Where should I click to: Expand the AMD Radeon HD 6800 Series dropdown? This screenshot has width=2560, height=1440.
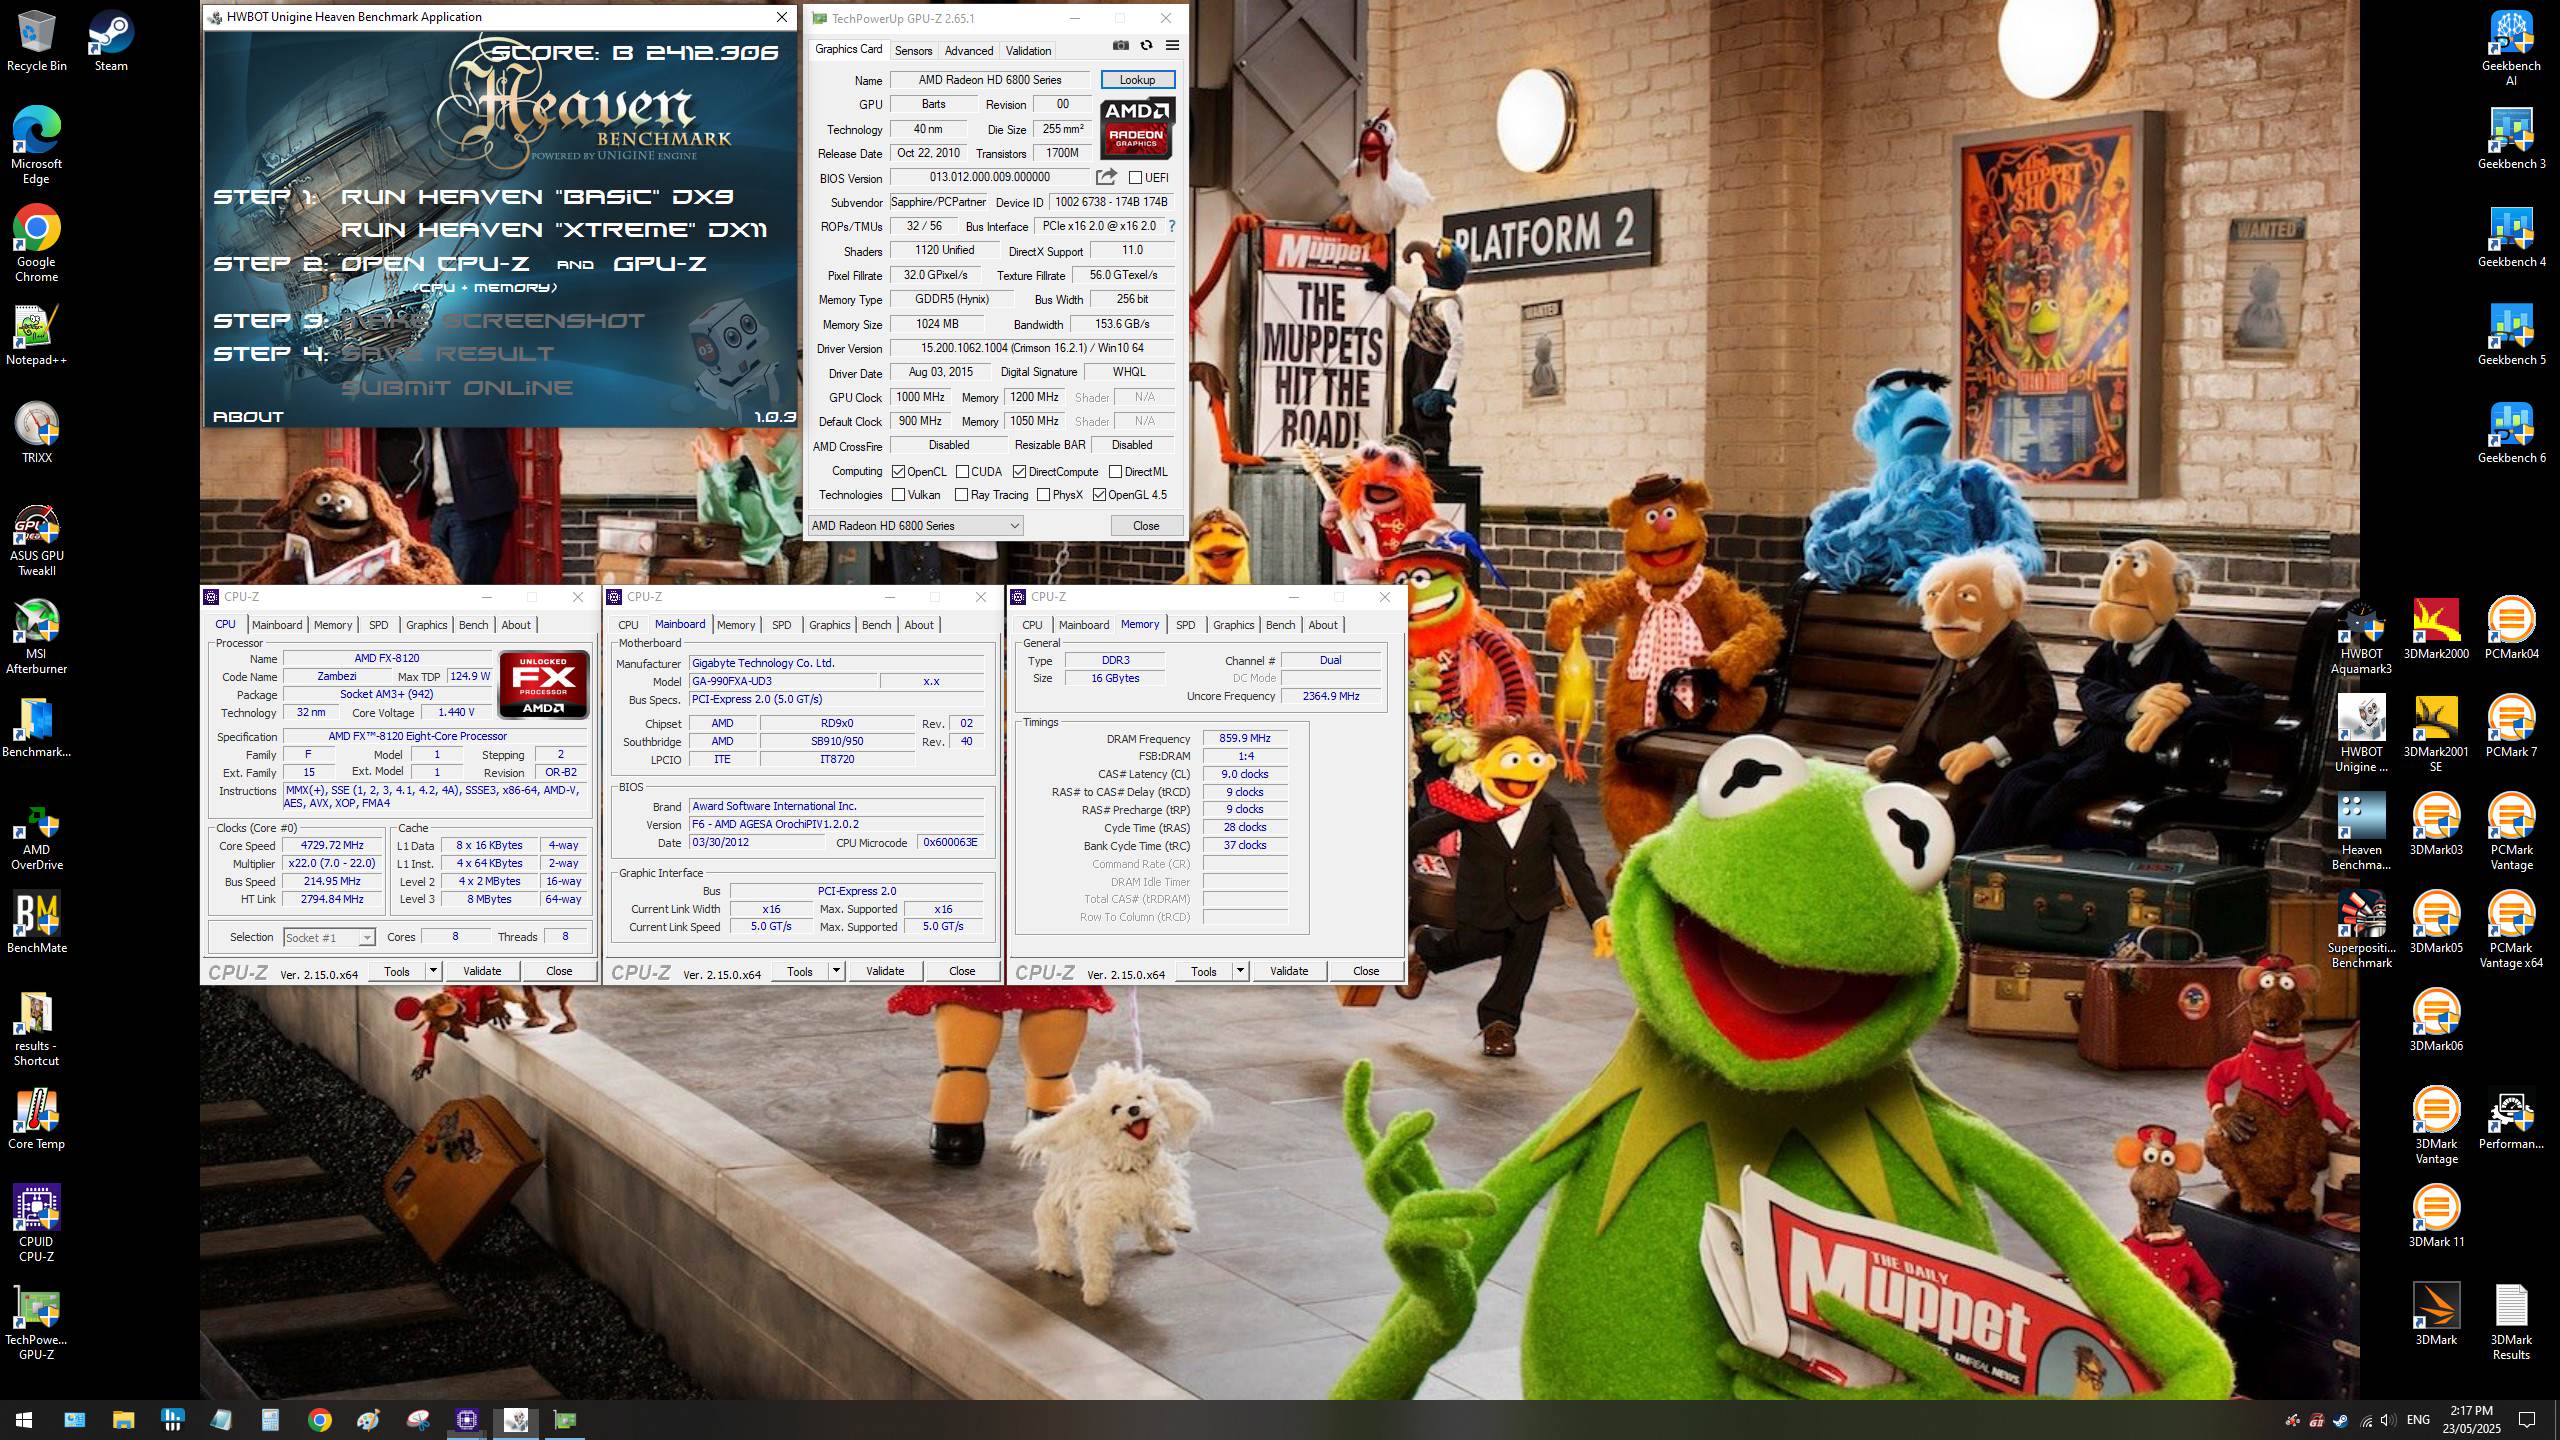915,526
